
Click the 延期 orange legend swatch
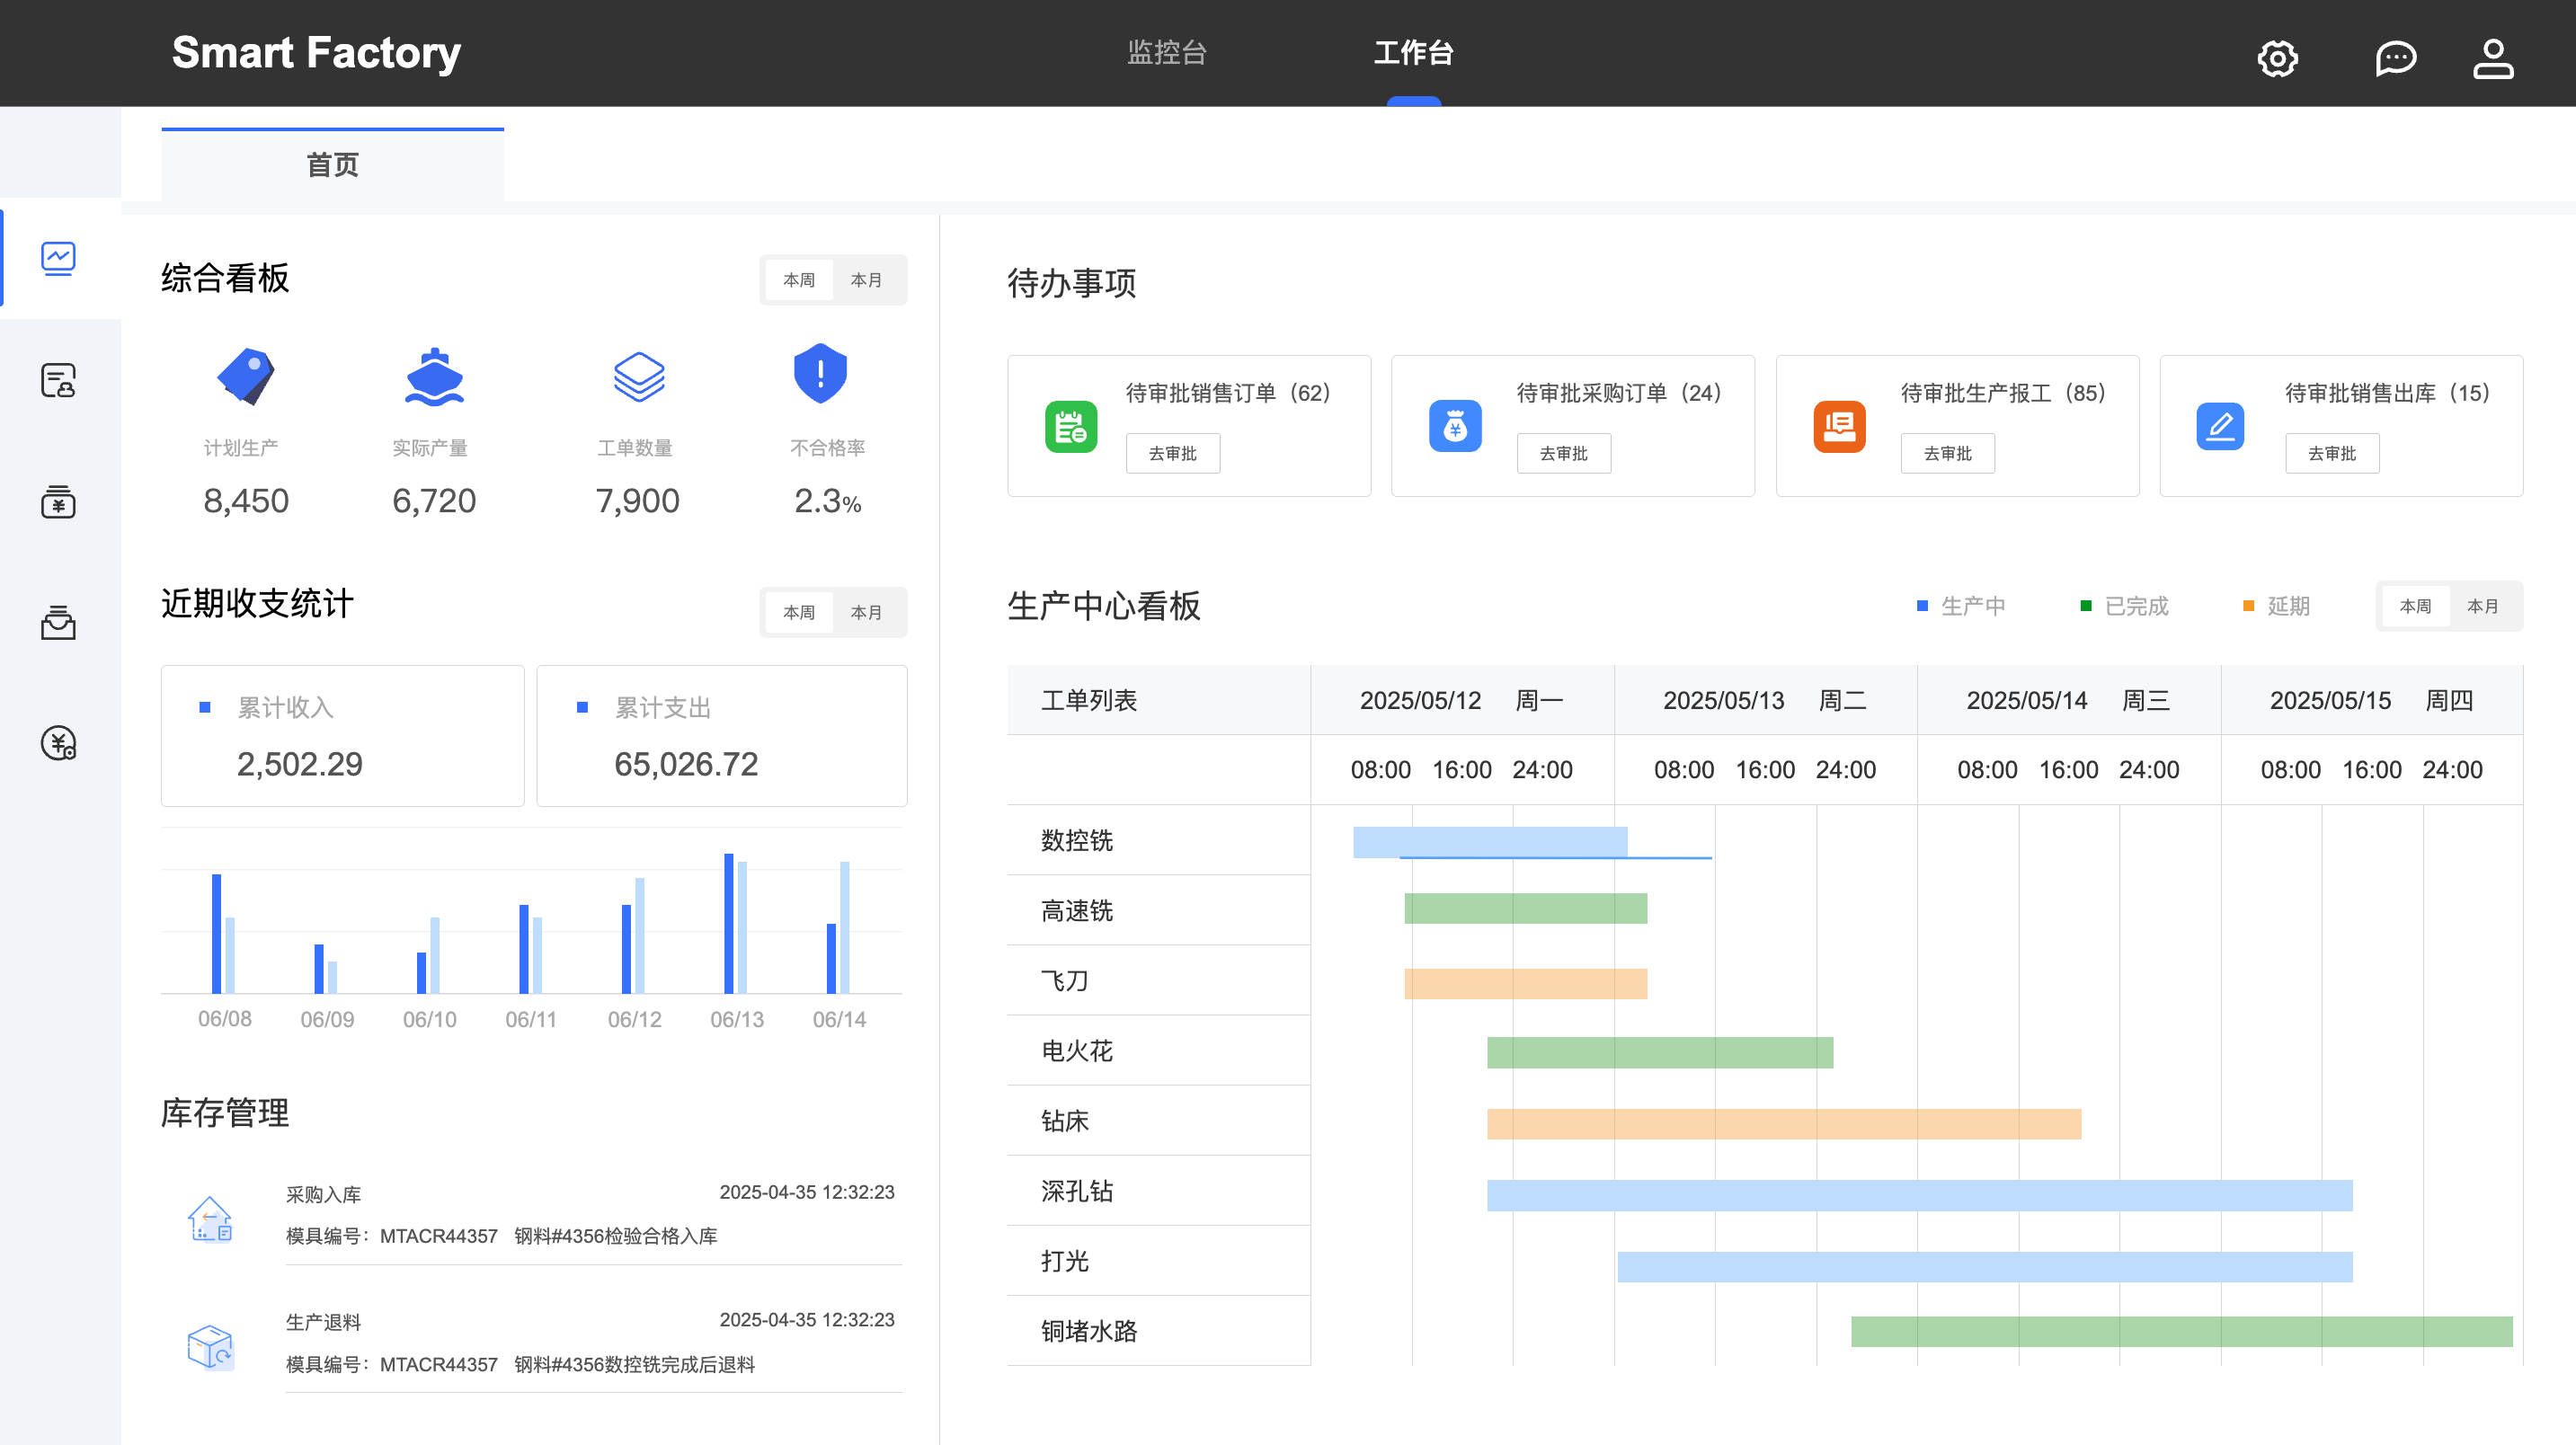tap(2248, 606)
